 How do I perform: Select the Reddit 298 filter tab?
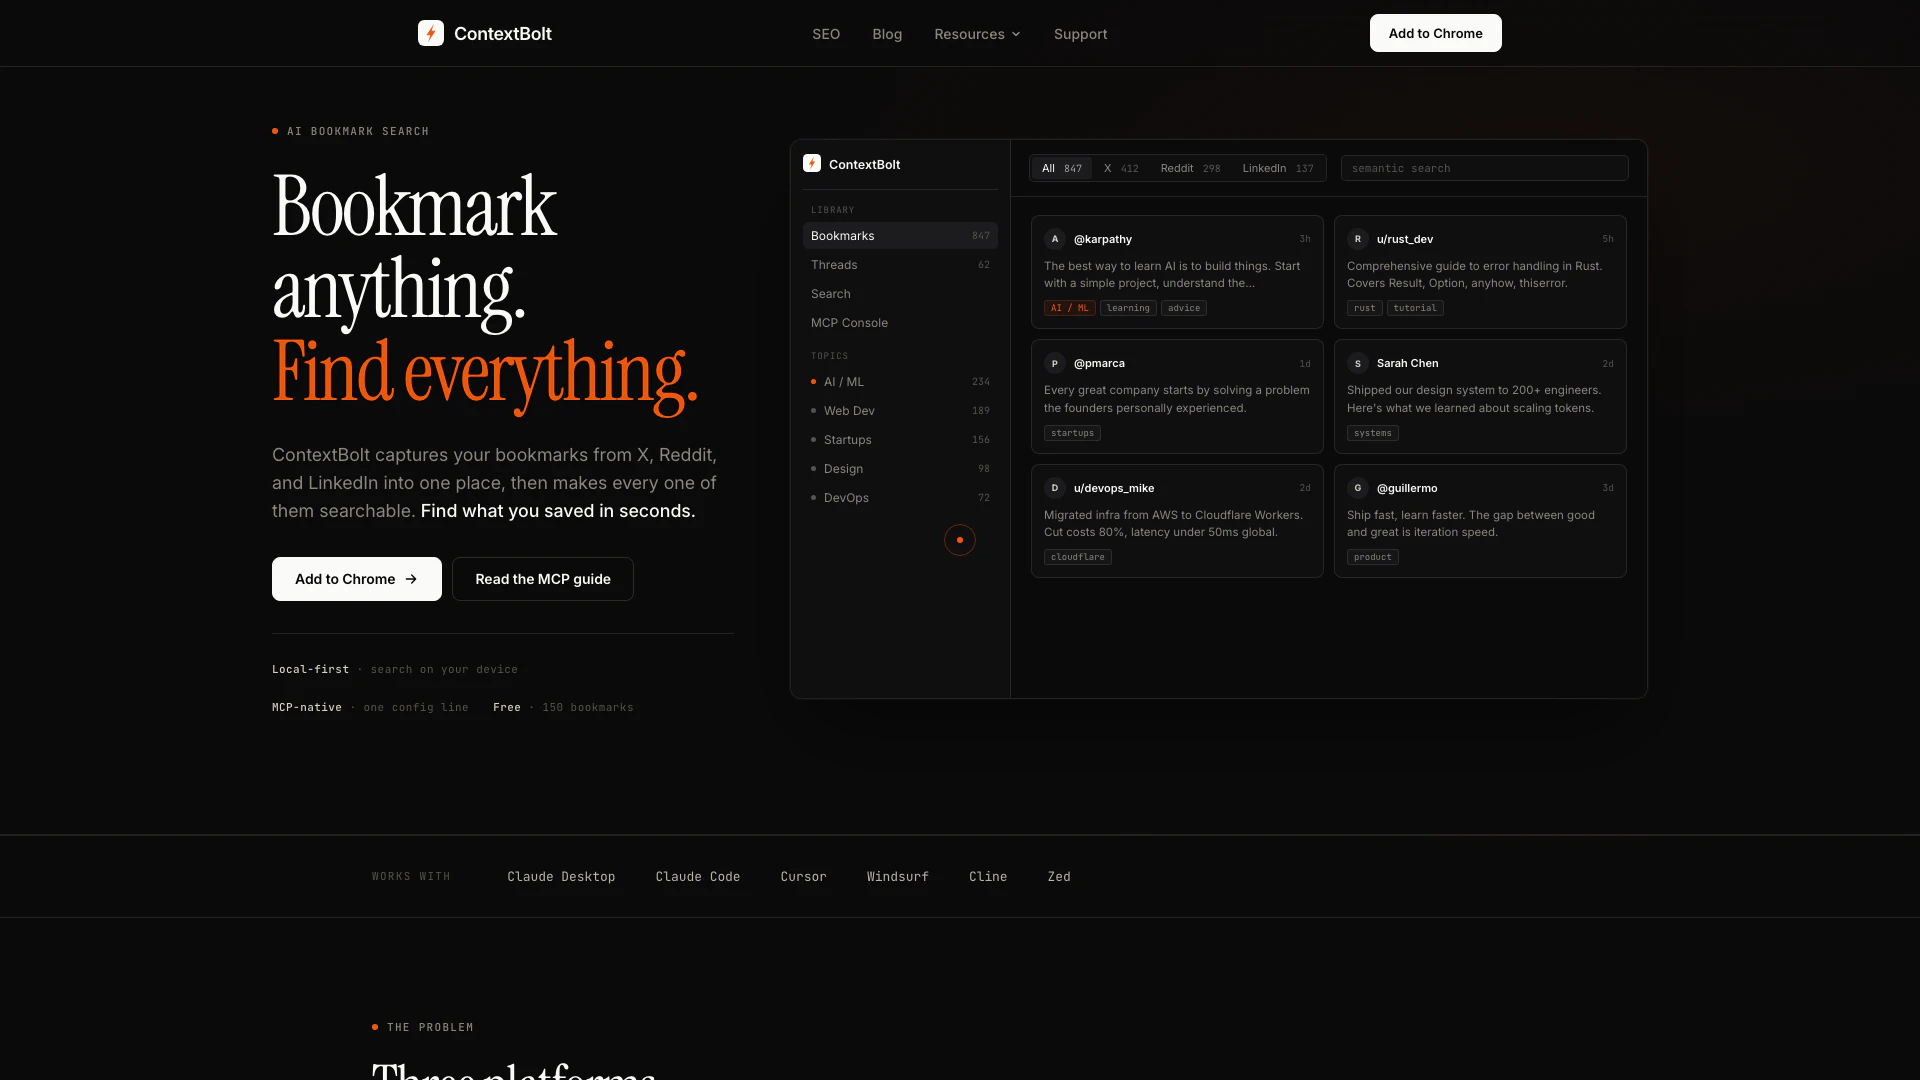click(x=1190, y=168)
